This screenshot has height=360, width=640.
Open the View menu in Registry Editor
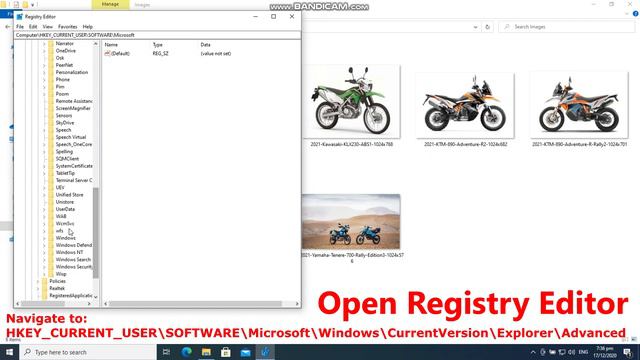pos(47,27)
